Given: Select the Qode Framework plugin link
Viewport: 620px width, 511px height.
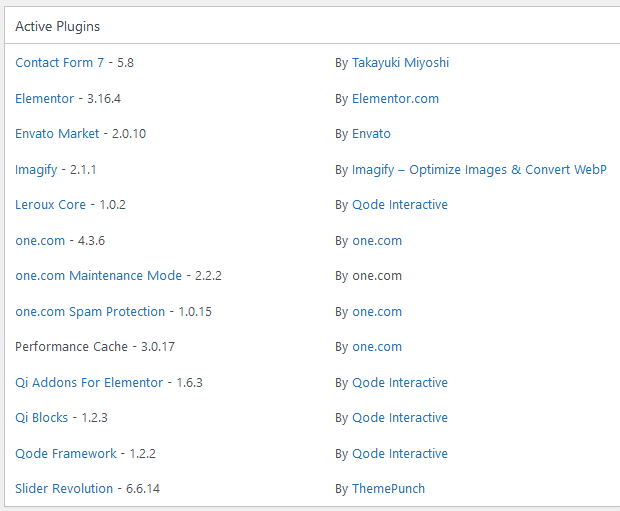Looking at the screenshot, I should pos(65,454).
